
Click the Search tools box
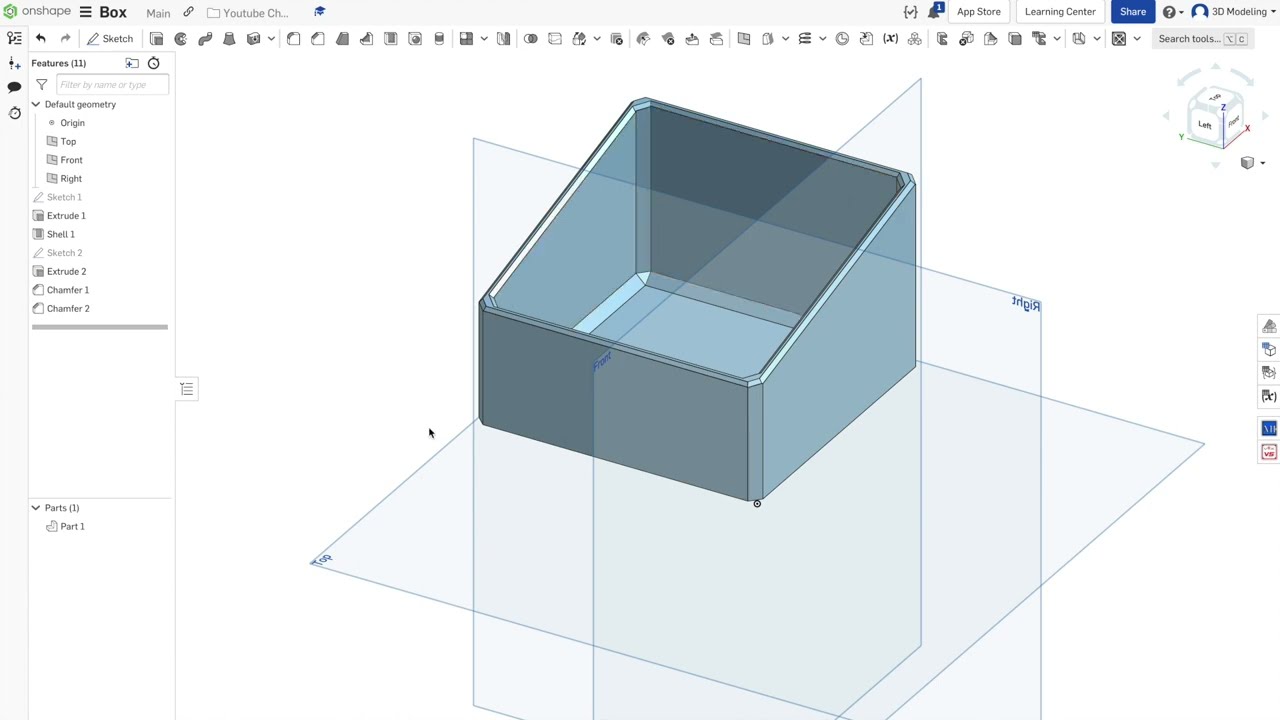[x=1201, y=39]
